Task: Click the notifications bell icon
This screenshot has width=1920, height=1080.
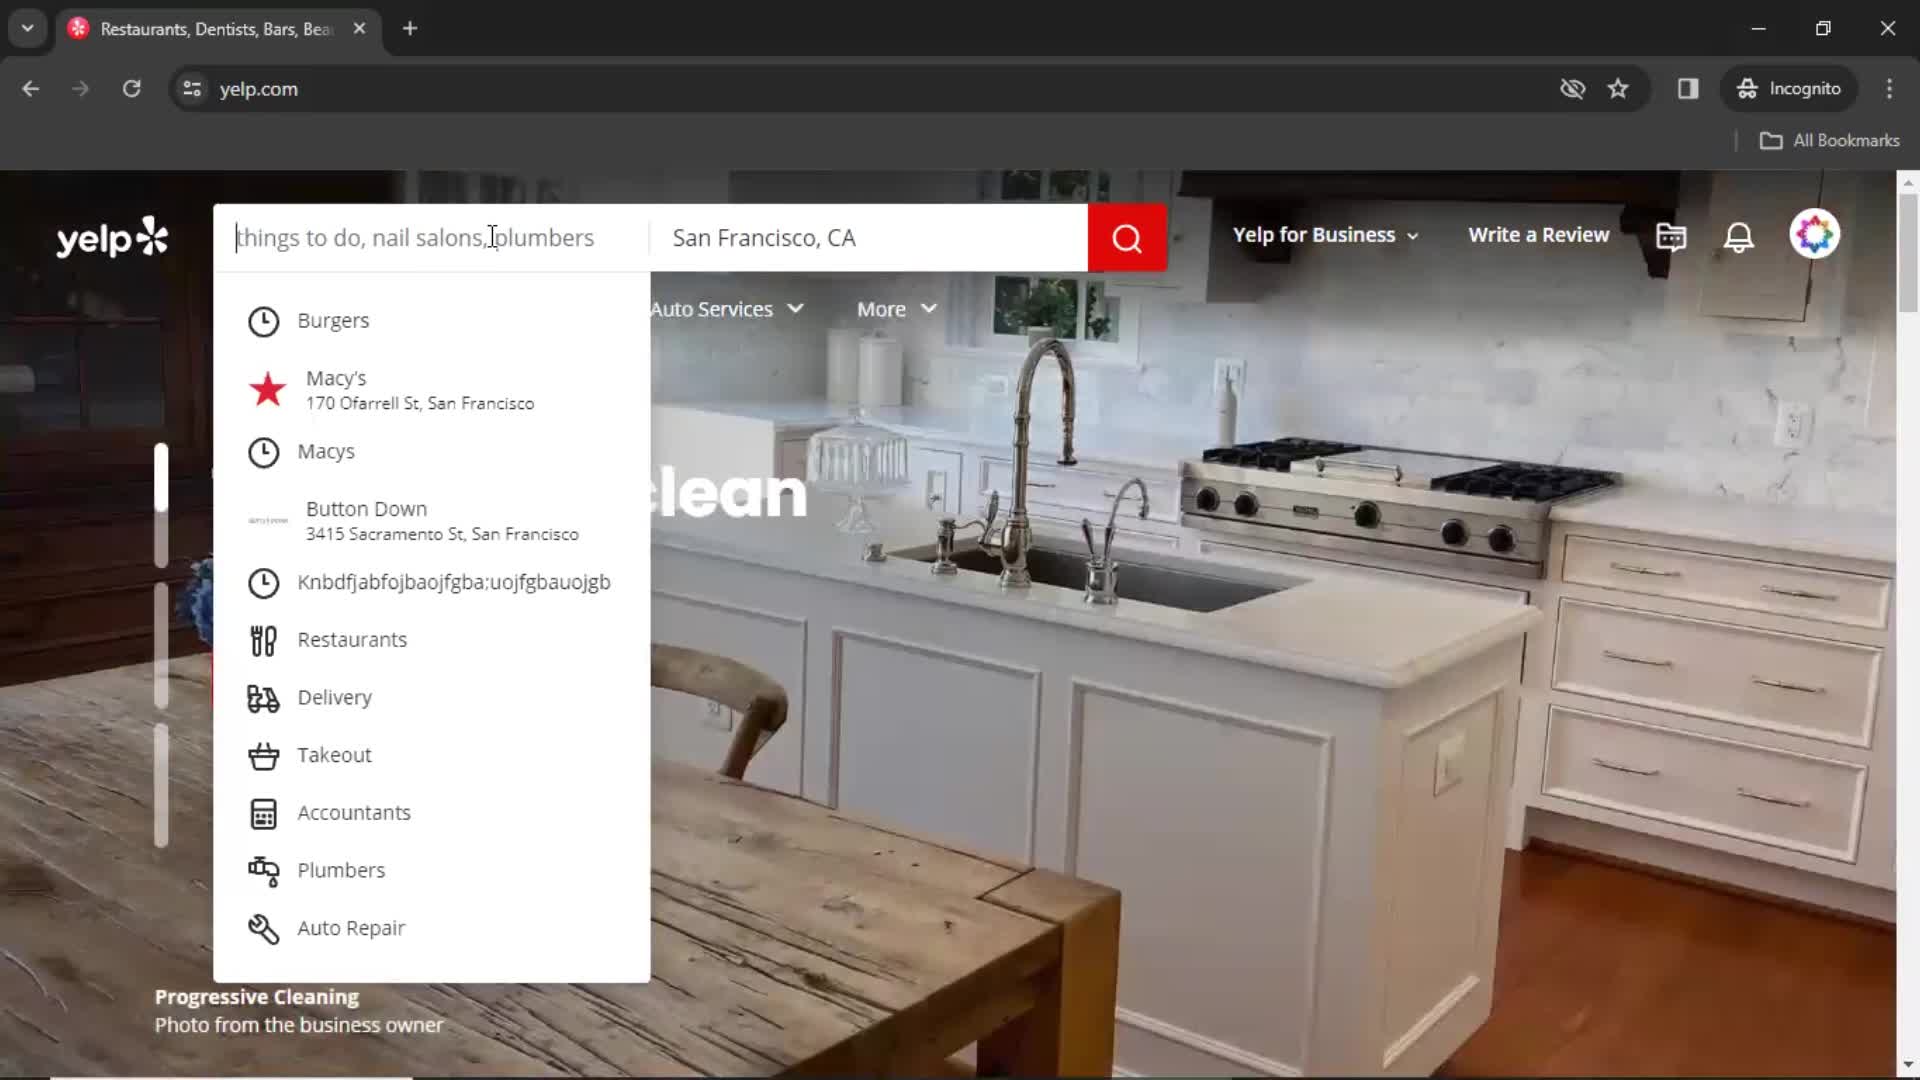Action: (1739, 236)
